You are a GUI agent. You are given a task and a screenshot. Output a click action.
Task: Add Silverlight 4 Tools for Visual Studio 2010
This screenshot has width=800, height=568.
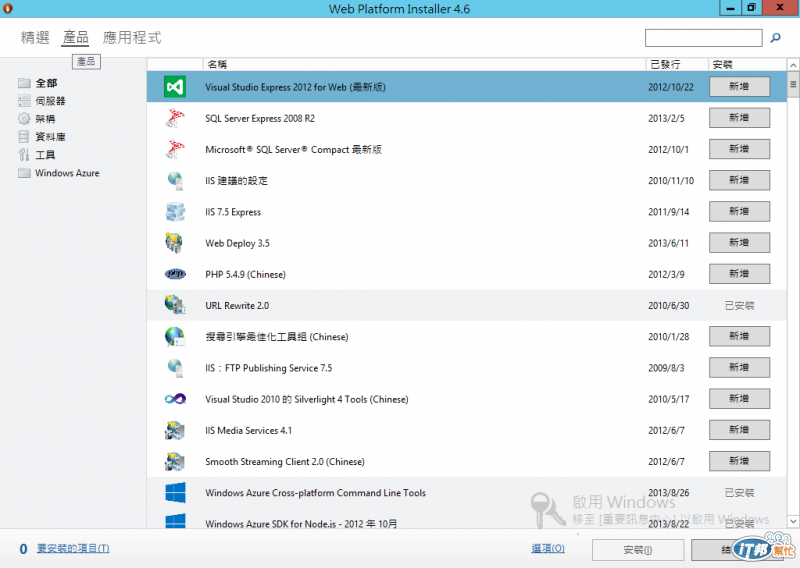pyautogui.click(x=739, y=399)
